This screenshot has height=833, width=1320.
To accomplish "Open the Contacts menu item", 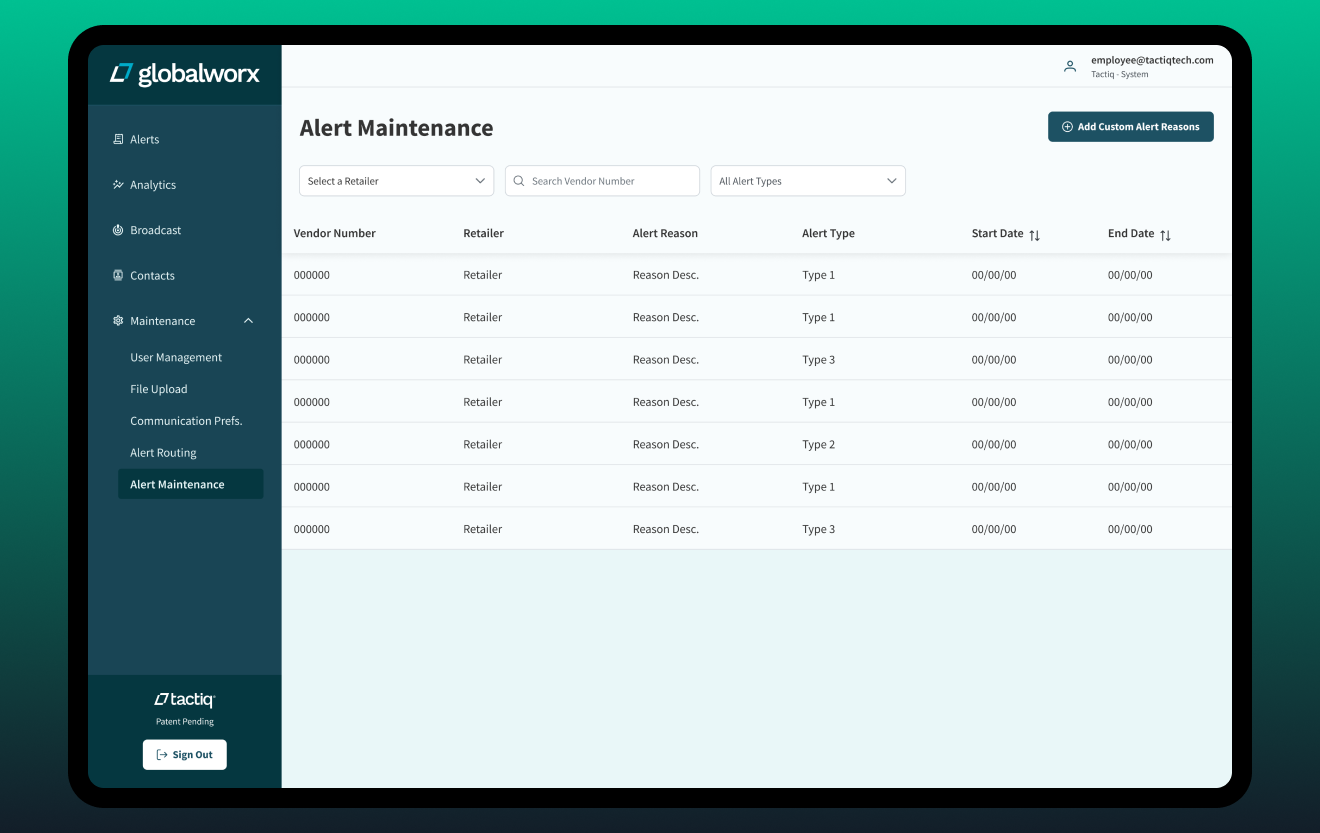I will tap(152, 276).
